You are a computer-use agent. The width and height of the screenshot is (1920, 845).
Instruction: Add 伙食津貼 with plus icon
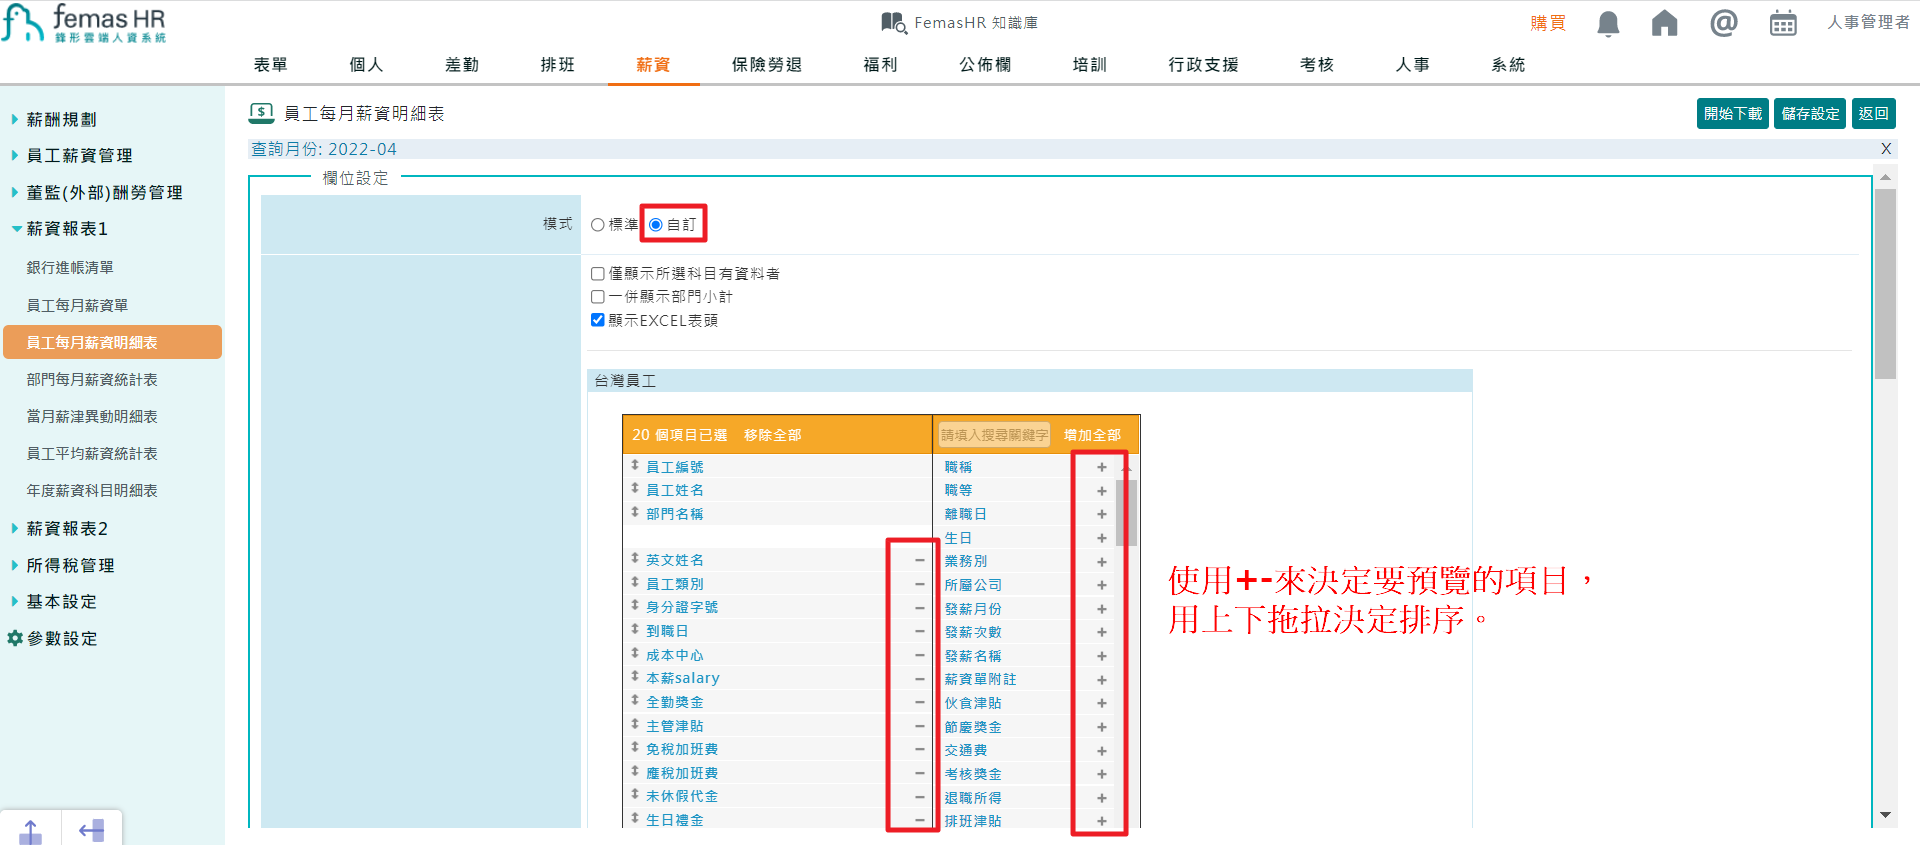click(1101, 704)
